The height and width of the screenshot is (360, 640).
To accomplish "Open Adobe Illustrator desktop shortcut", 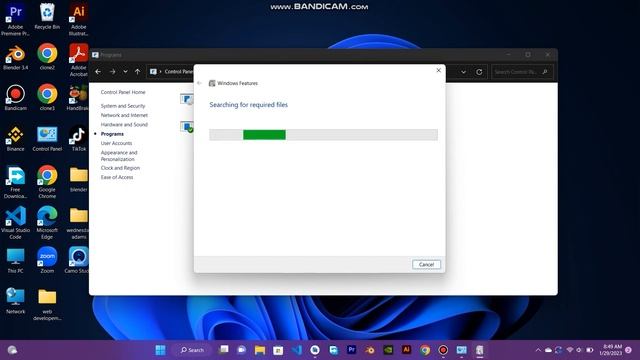I will [x=78, y=20].
